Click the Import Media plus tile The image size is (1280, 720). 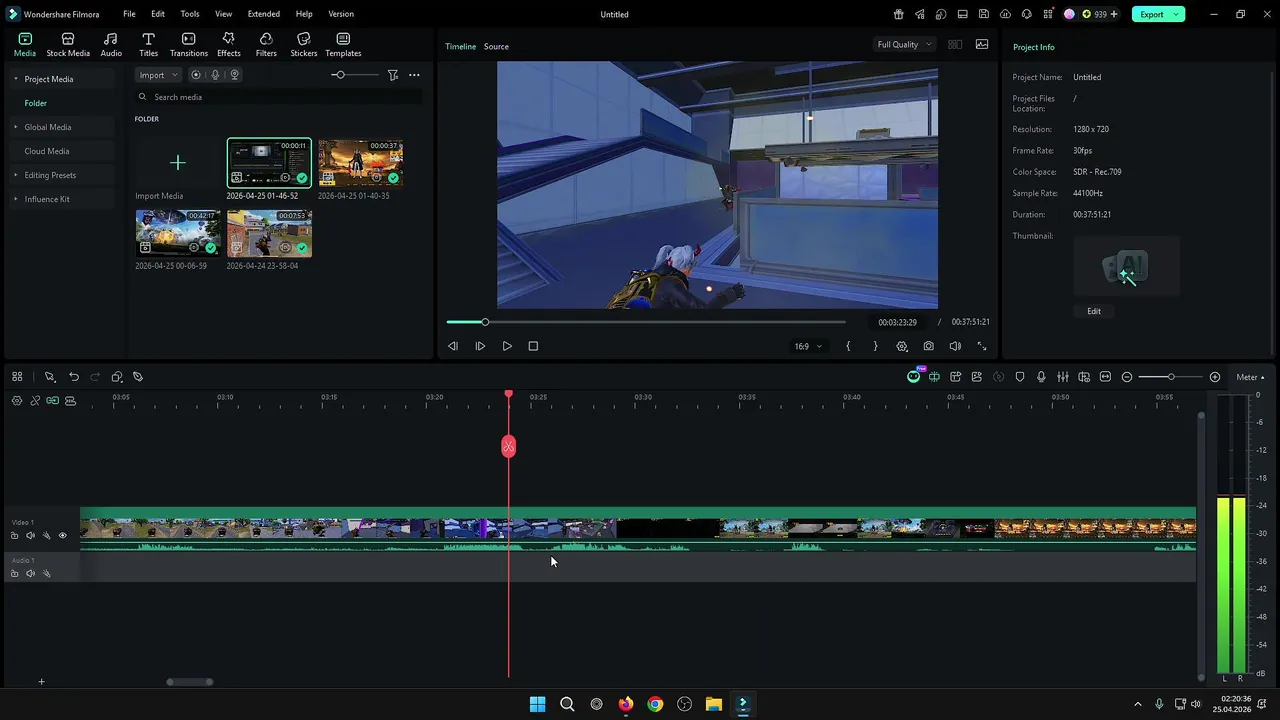[x=178, y=163]
